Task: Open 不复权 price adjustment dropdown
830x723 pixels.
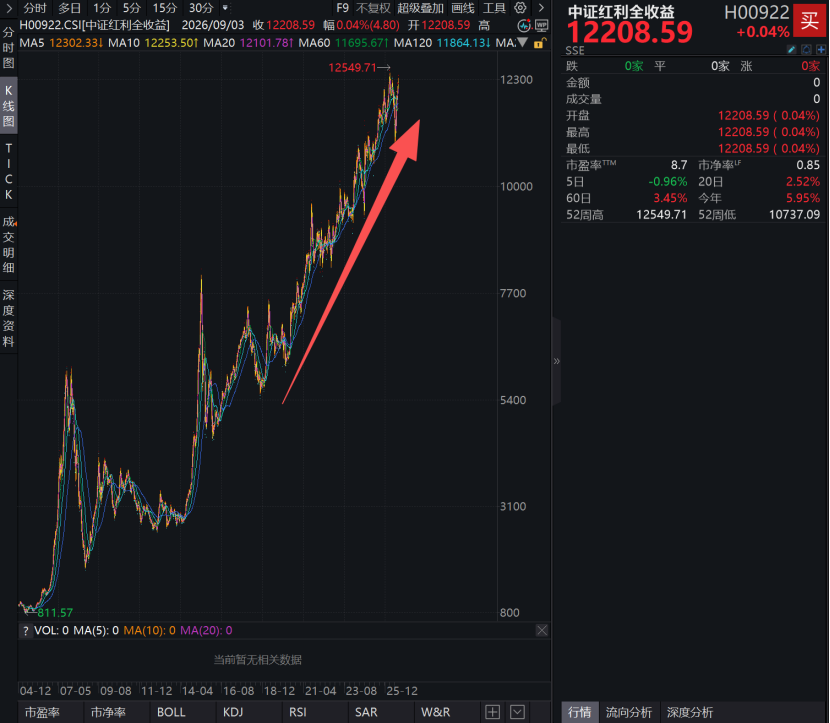Action: (373, 8)
